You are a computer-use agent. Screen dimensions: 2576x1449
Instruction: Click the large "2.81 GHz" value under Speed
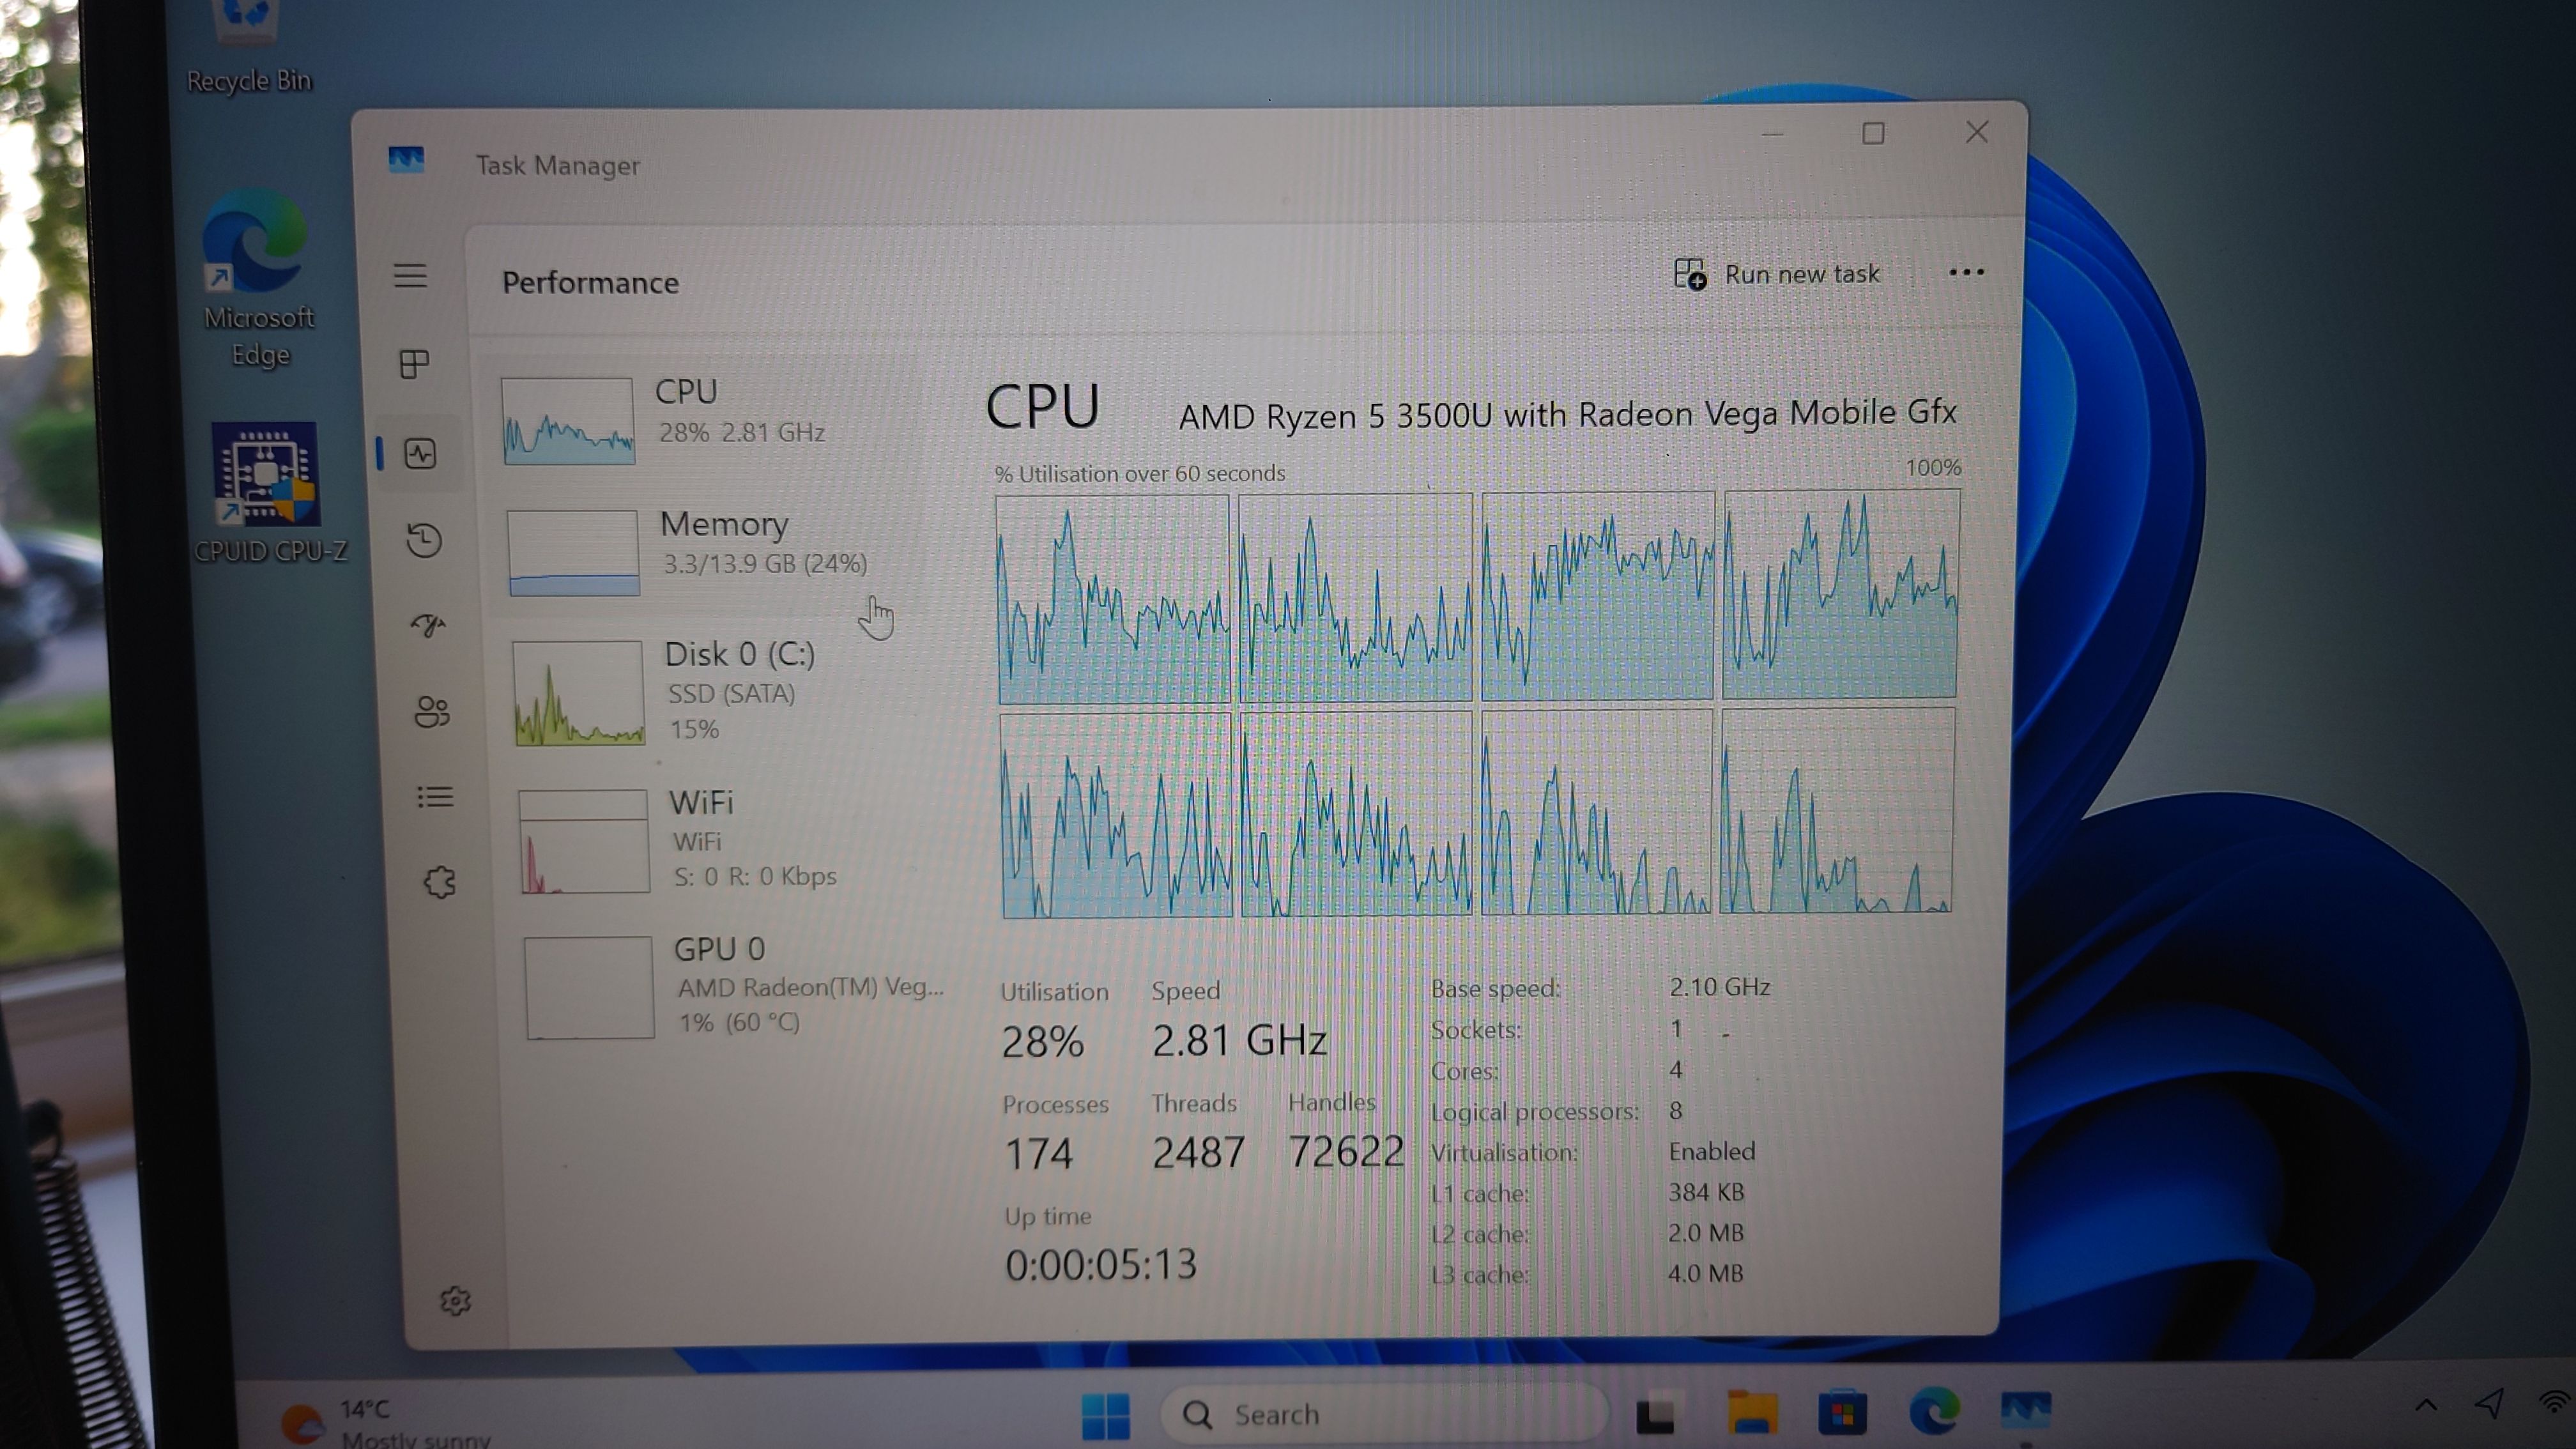click(x=1239, y=1040)
